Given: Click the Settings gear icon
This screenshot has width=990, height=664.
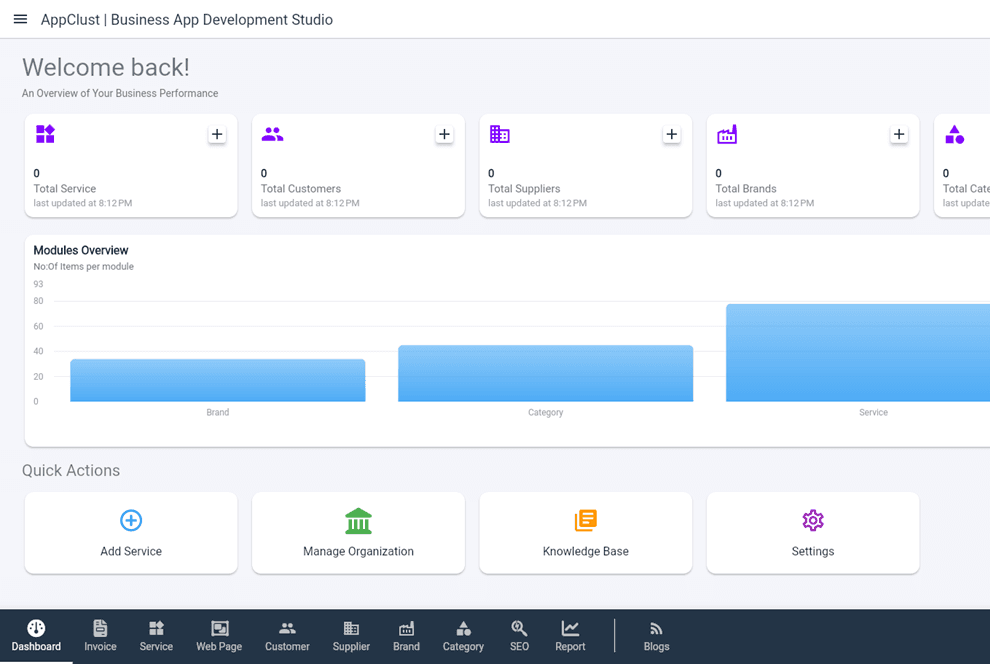Looking at the screenshot, I should pos(813,521).
